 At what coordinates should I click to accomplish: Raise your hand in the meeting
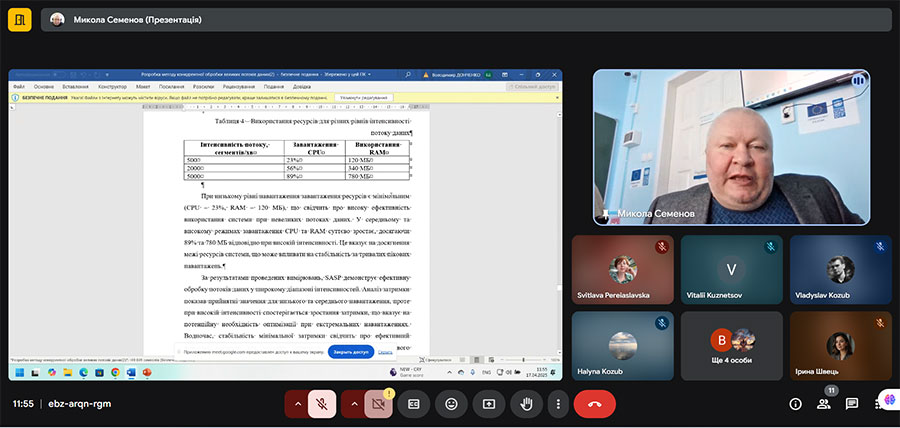point(524,404)
